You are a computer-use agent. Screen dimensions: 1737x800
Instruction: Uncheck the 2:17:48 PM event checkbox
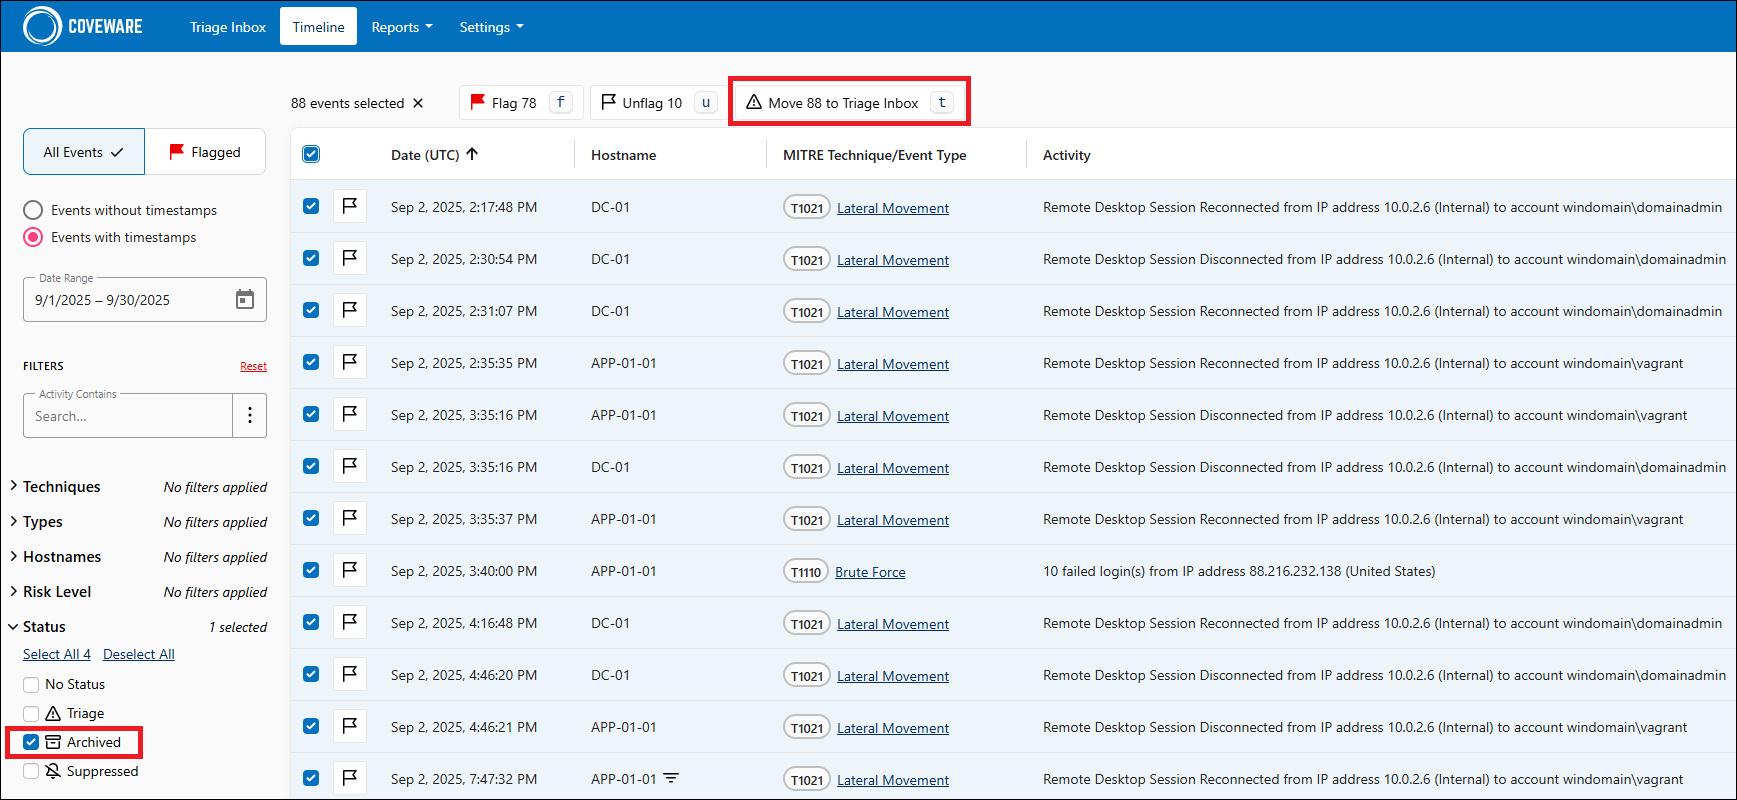(x=311, y=206)
